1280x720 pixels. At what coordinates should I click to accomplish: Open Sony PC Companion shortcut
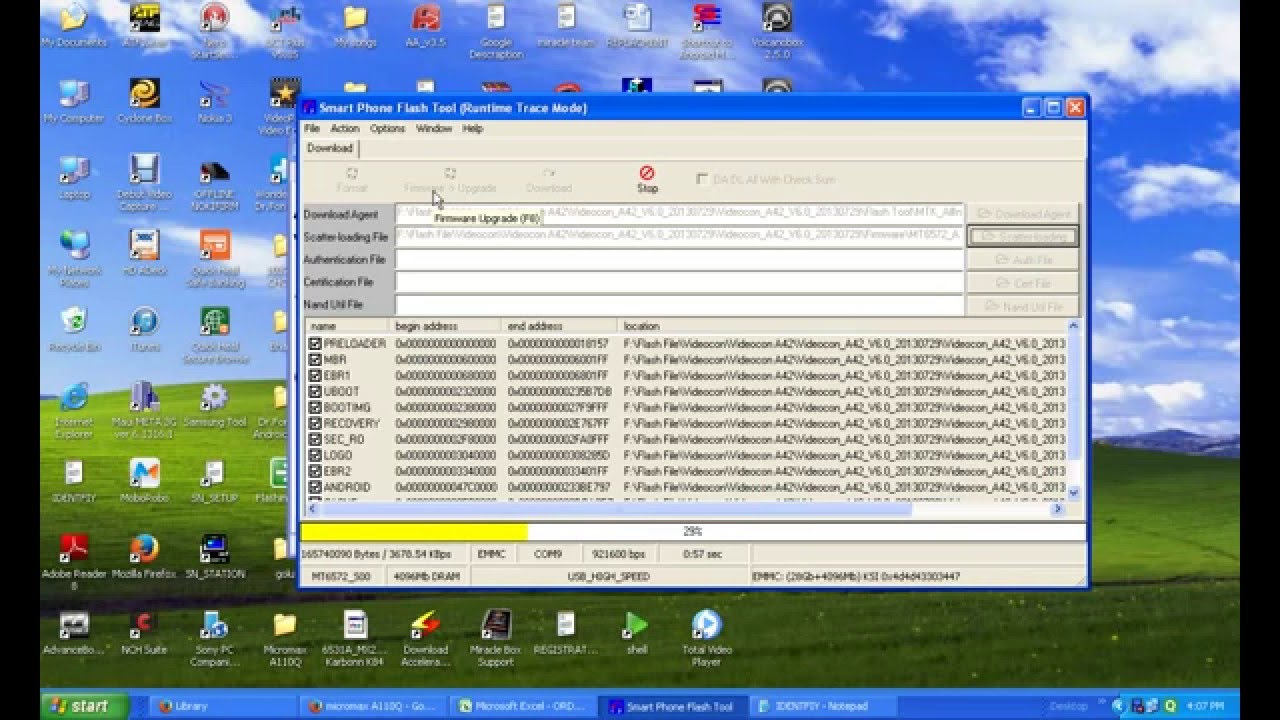pos(215,638)
